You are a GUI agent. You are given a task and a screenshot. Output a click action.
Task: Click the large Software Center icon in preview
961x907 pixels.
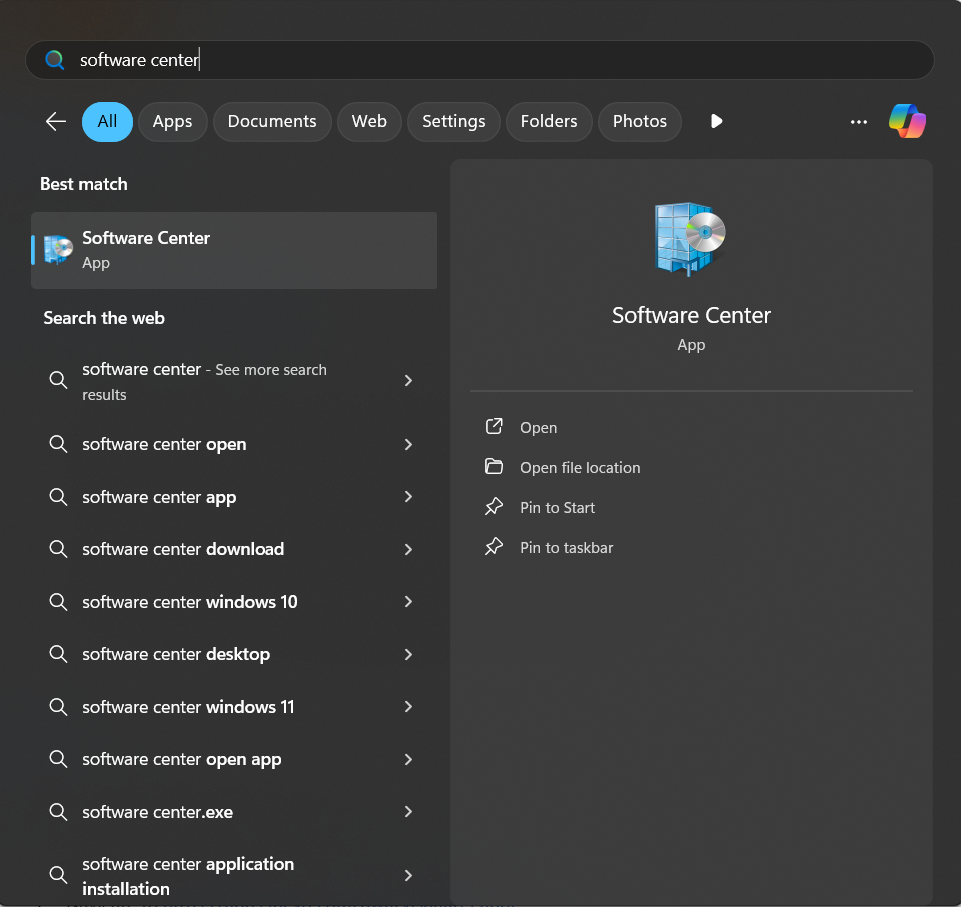690,238
